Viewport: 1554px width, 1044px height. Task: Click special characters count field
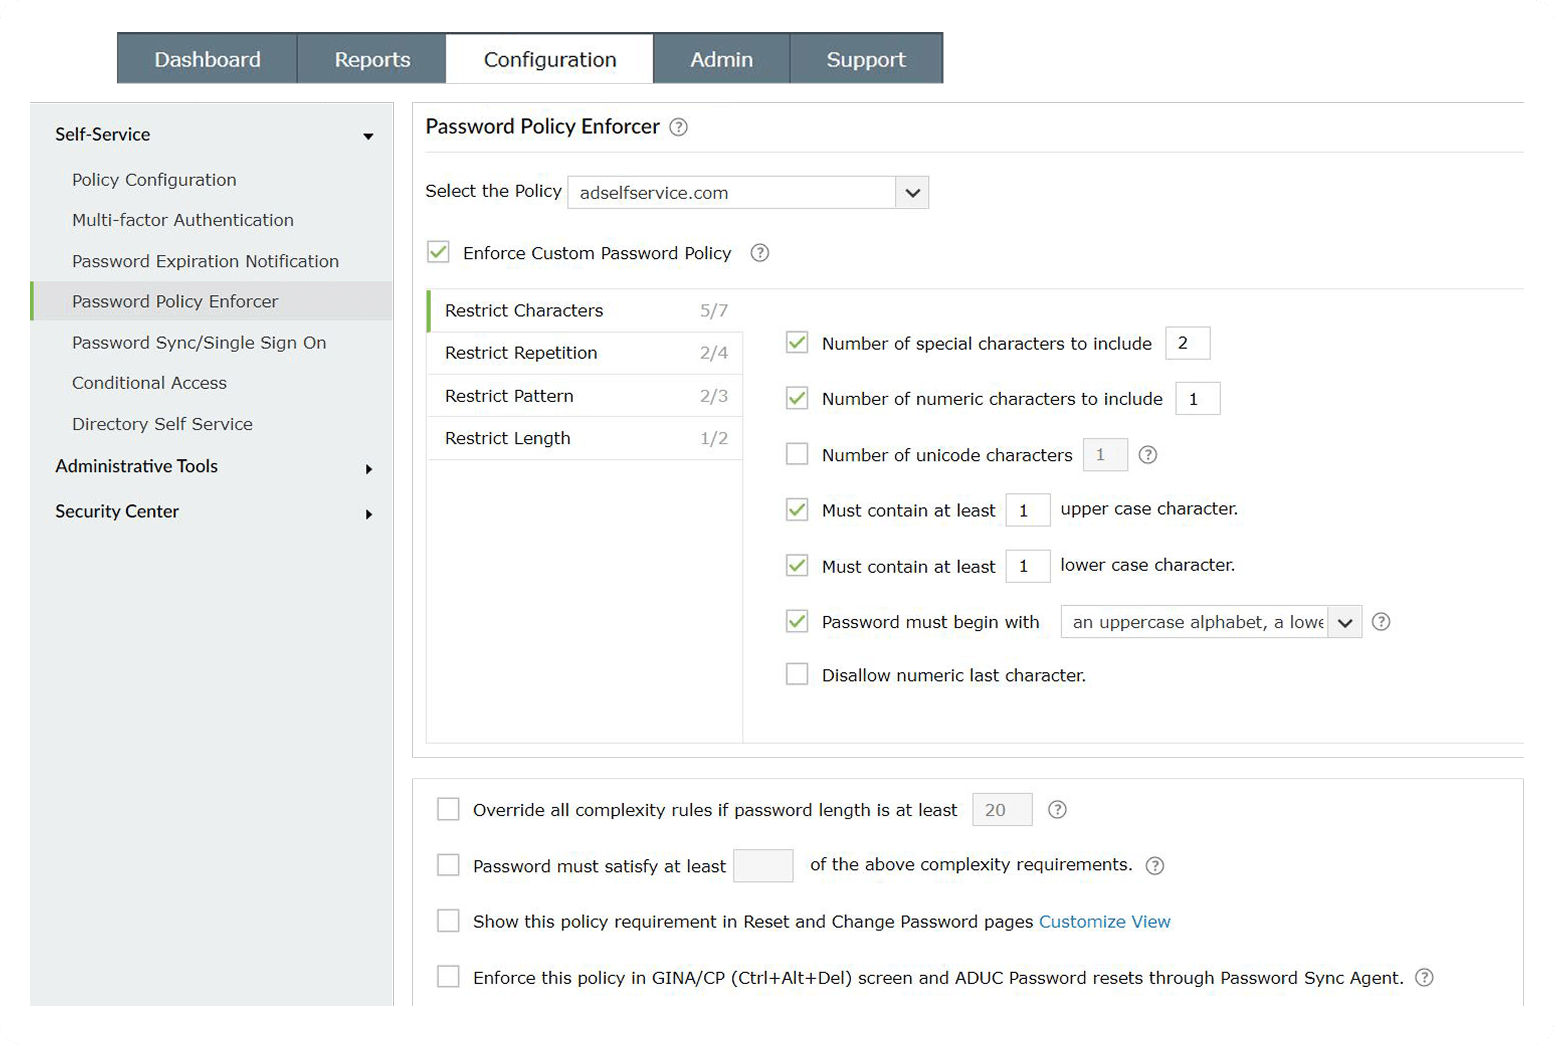(x=1188, y=343)
